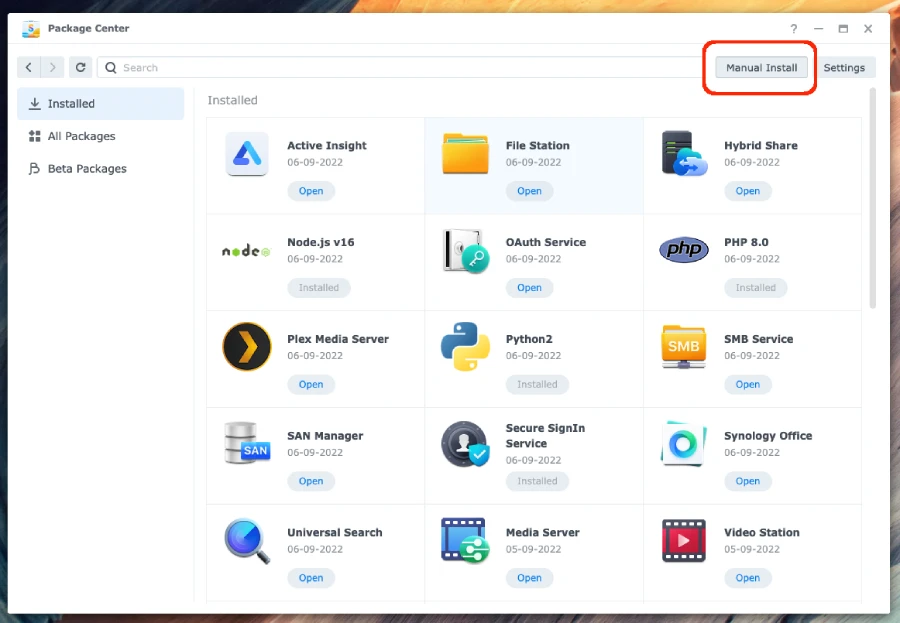Click the search magnifier icon
This screenshot has width=900, height=623.
click(x=111, y=68)
